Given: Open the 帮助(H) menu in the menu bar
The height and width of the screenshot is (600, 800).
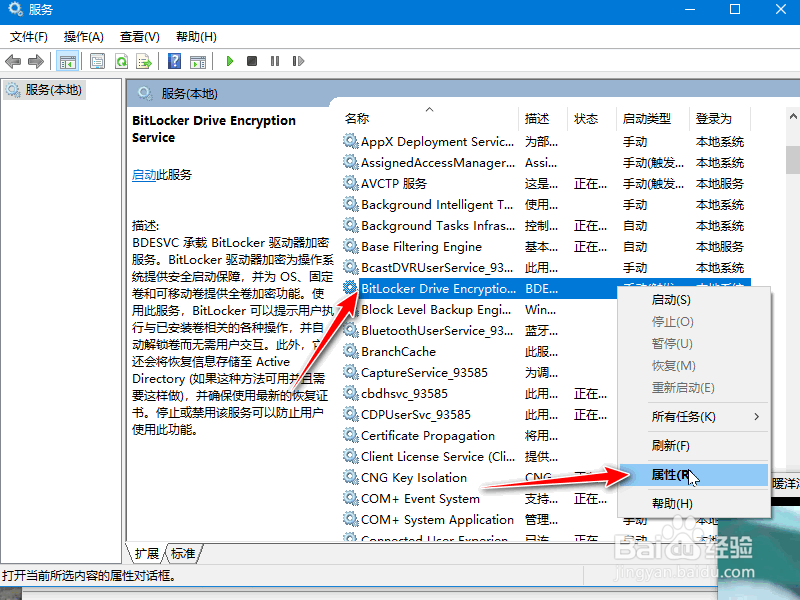Looking at the screenshot, I should [x=196, y=37].
